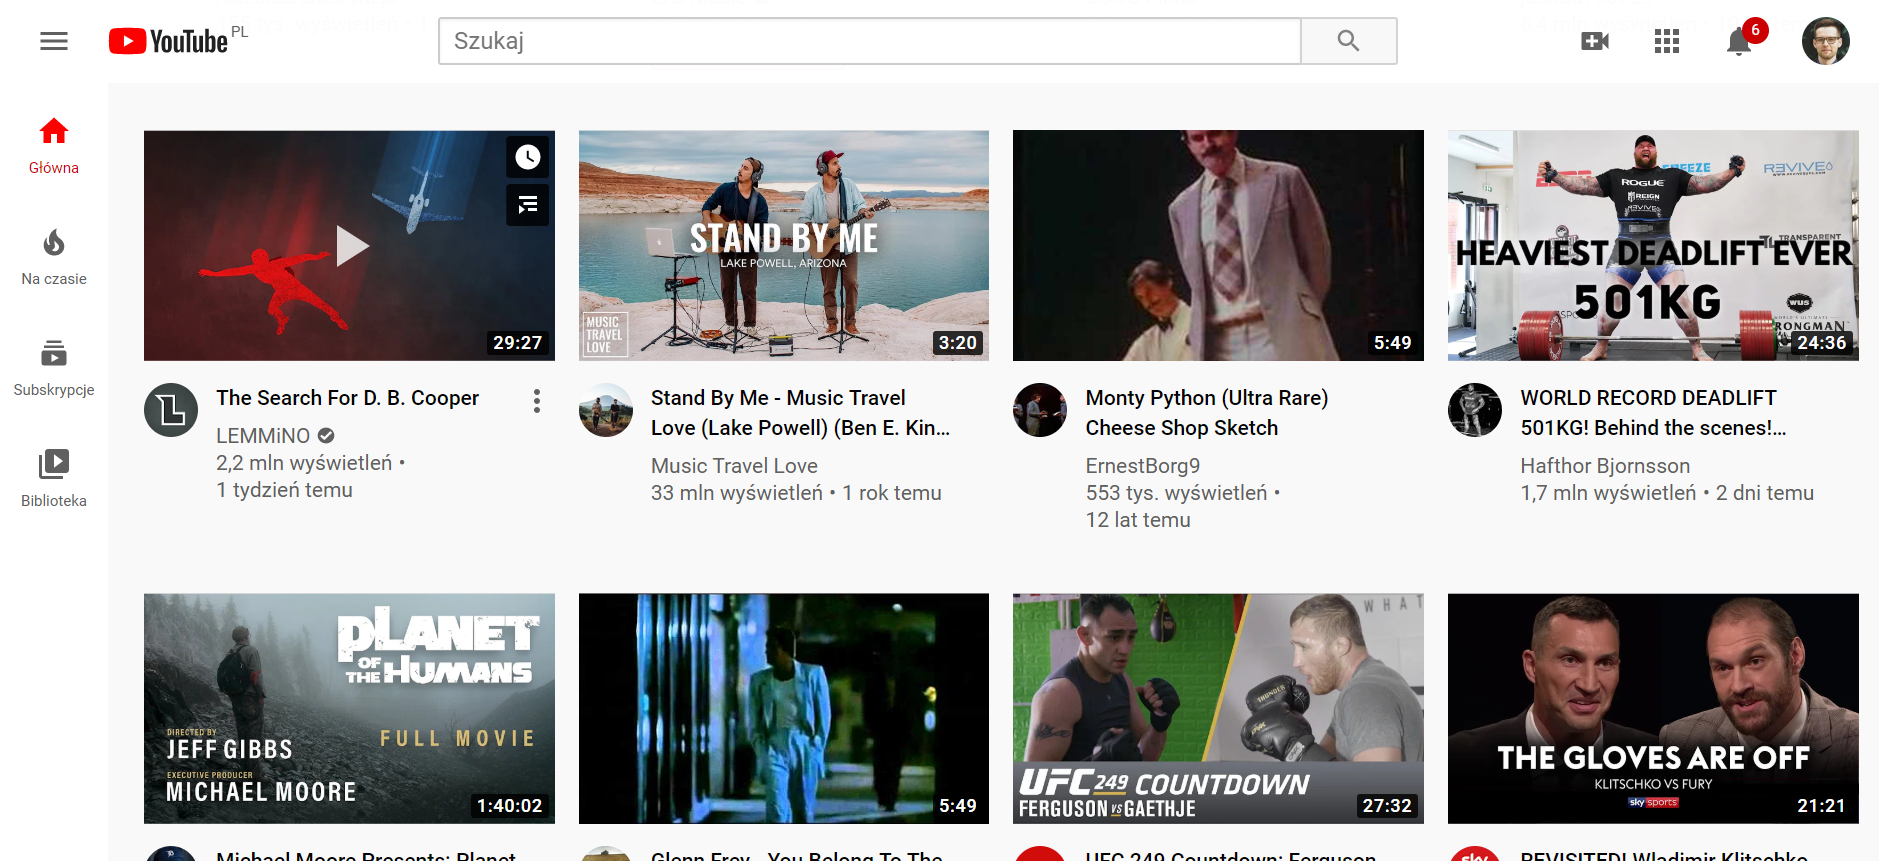
Task: Open the Heaviest Deadlift 501KG thumbnail
Action: (x=1653, y=245)
